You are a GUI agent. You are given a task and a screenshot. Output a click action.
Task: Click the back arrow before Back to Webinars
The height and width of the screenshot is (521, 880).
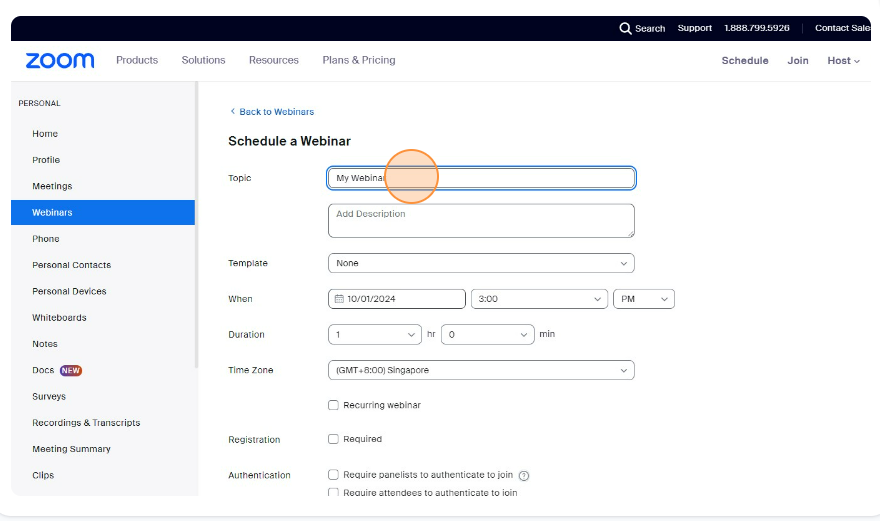coord(233,112)
